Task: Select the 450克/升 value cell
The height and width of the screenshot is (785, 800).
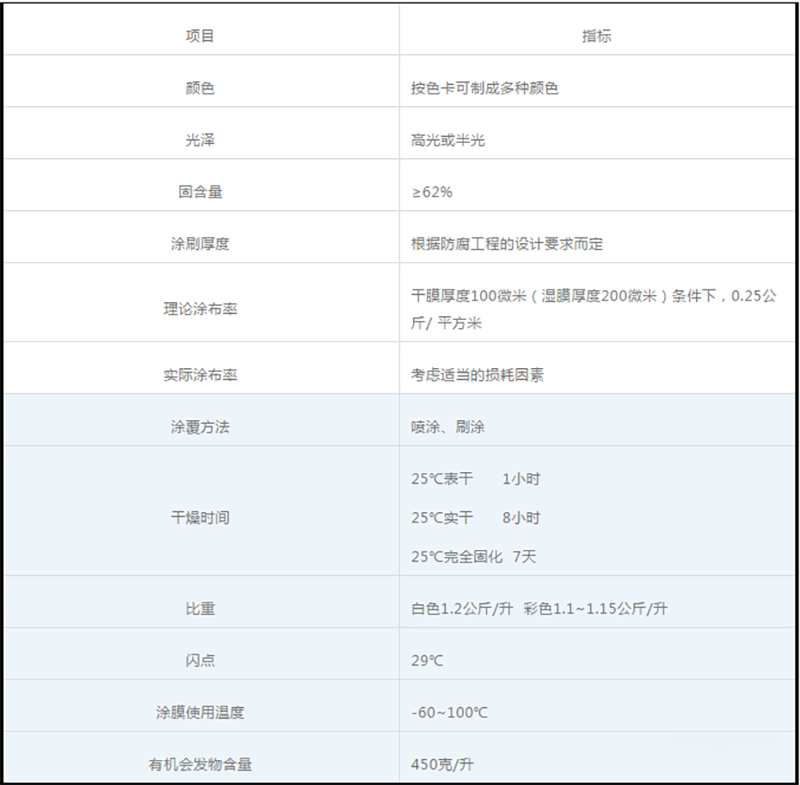Action: tap(442, 765)
